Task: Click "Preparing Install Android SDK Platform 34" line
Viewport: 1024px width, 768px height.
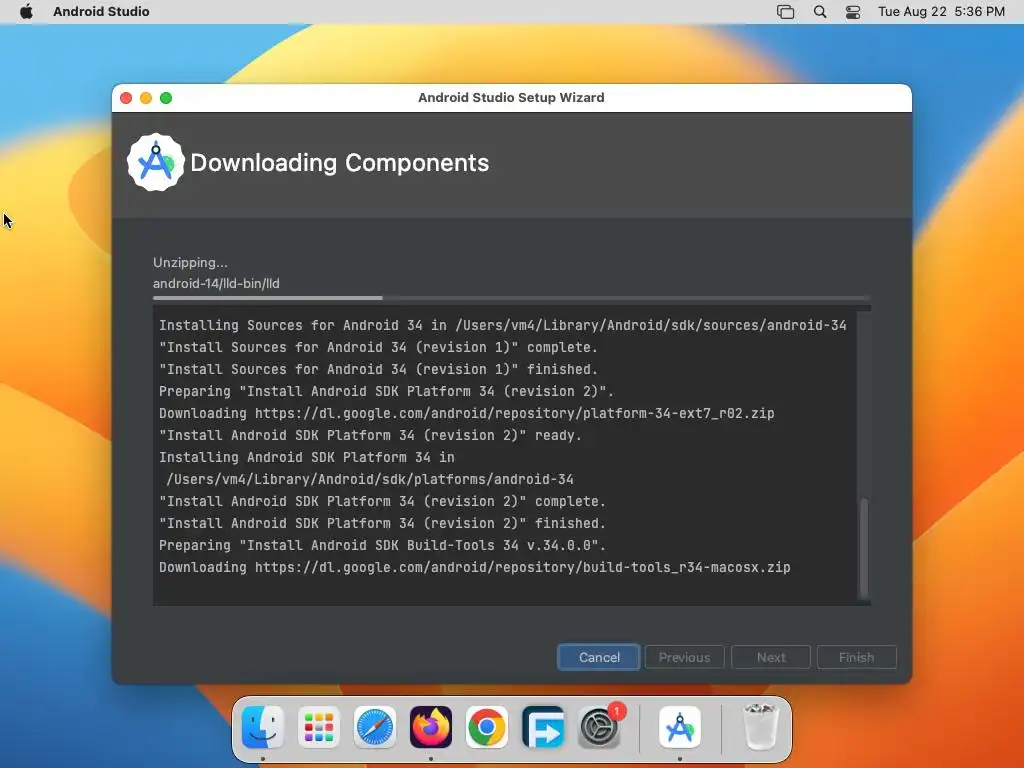Action: pyautogui.click(x=387, y=392)
